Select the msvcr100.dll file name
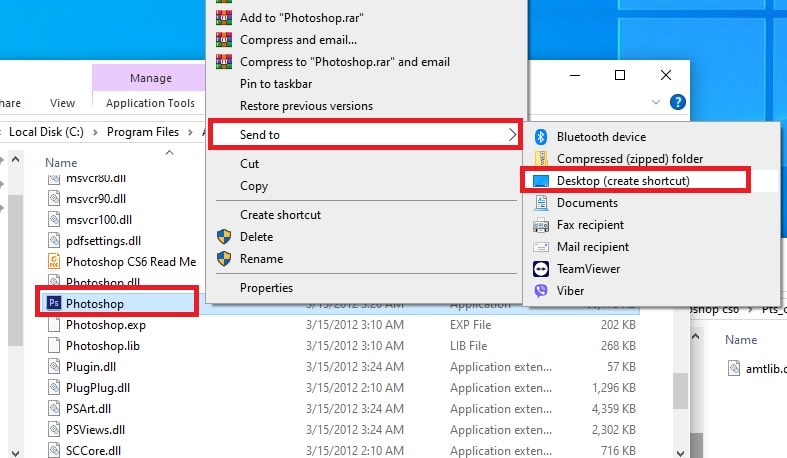Screen dimensions: 787x458 (x=99, y=220)
